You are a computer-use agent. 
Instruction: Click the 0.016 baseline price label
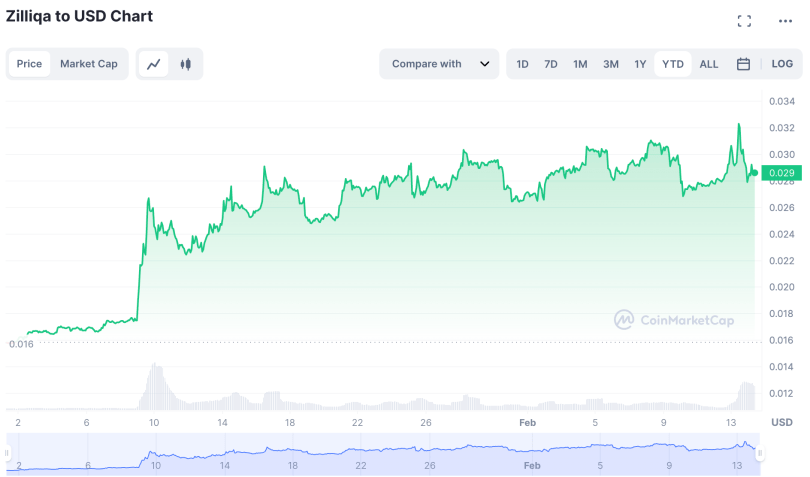tap(21, 344)
